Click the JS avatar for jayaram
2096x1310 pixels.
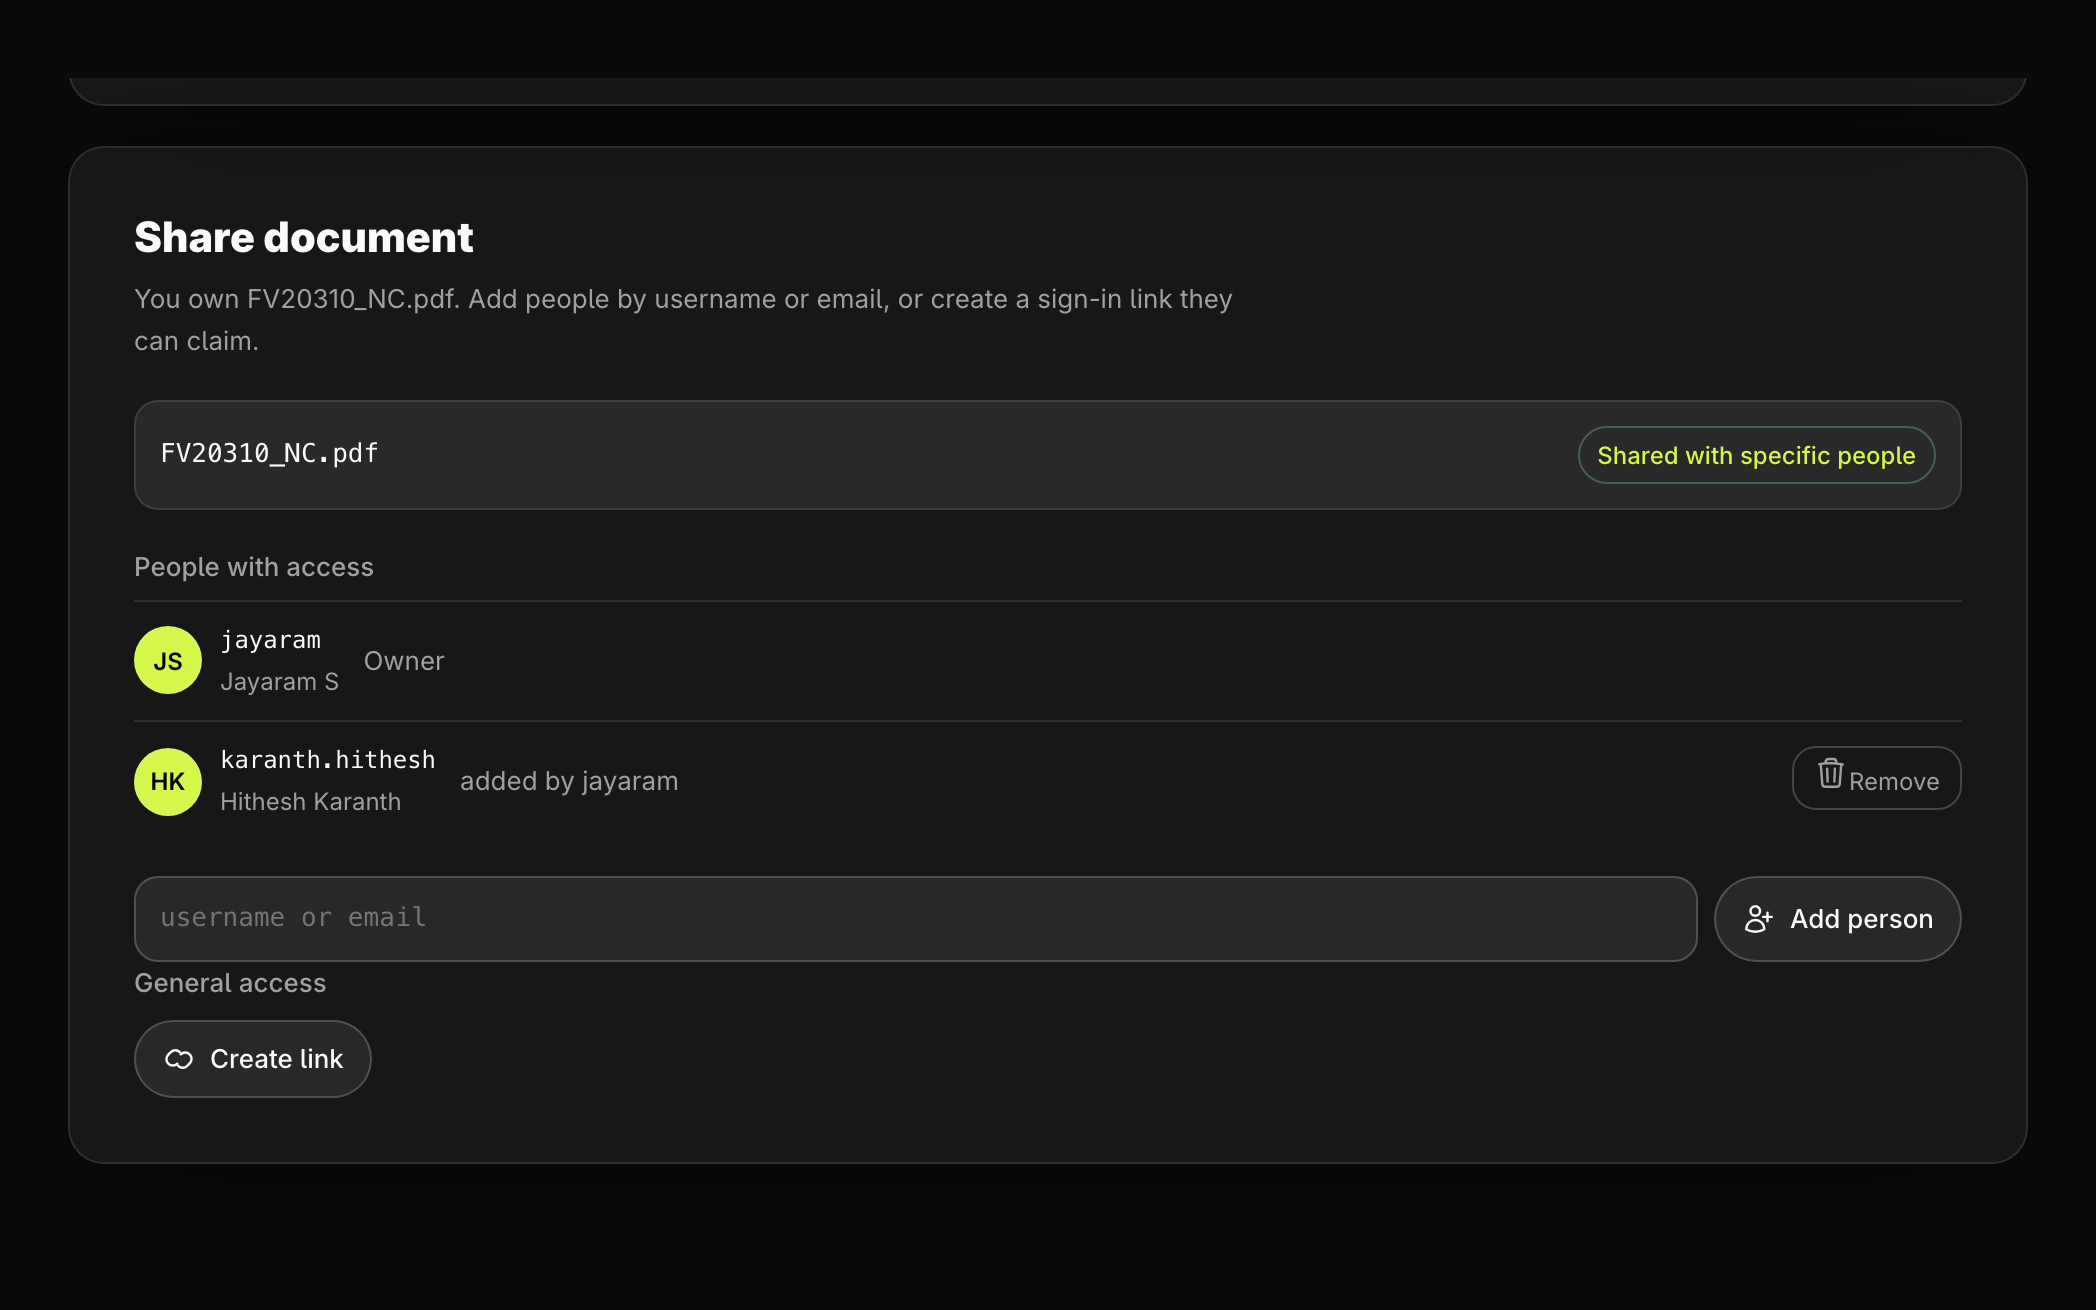[168, 660]
